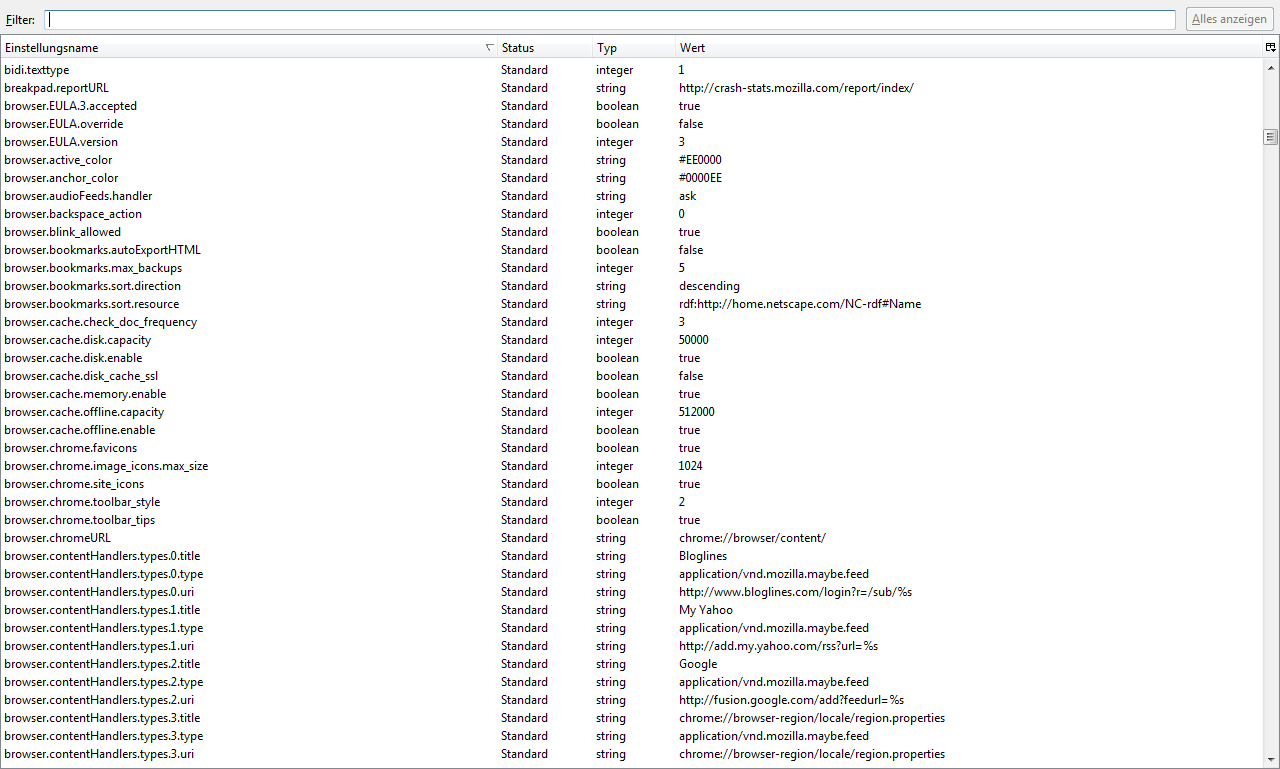Screen dimensions: 1280x769
Task: Click the sort arrow on Einstellungsname column
Action: pyautogui.click(x=488, y=48)
